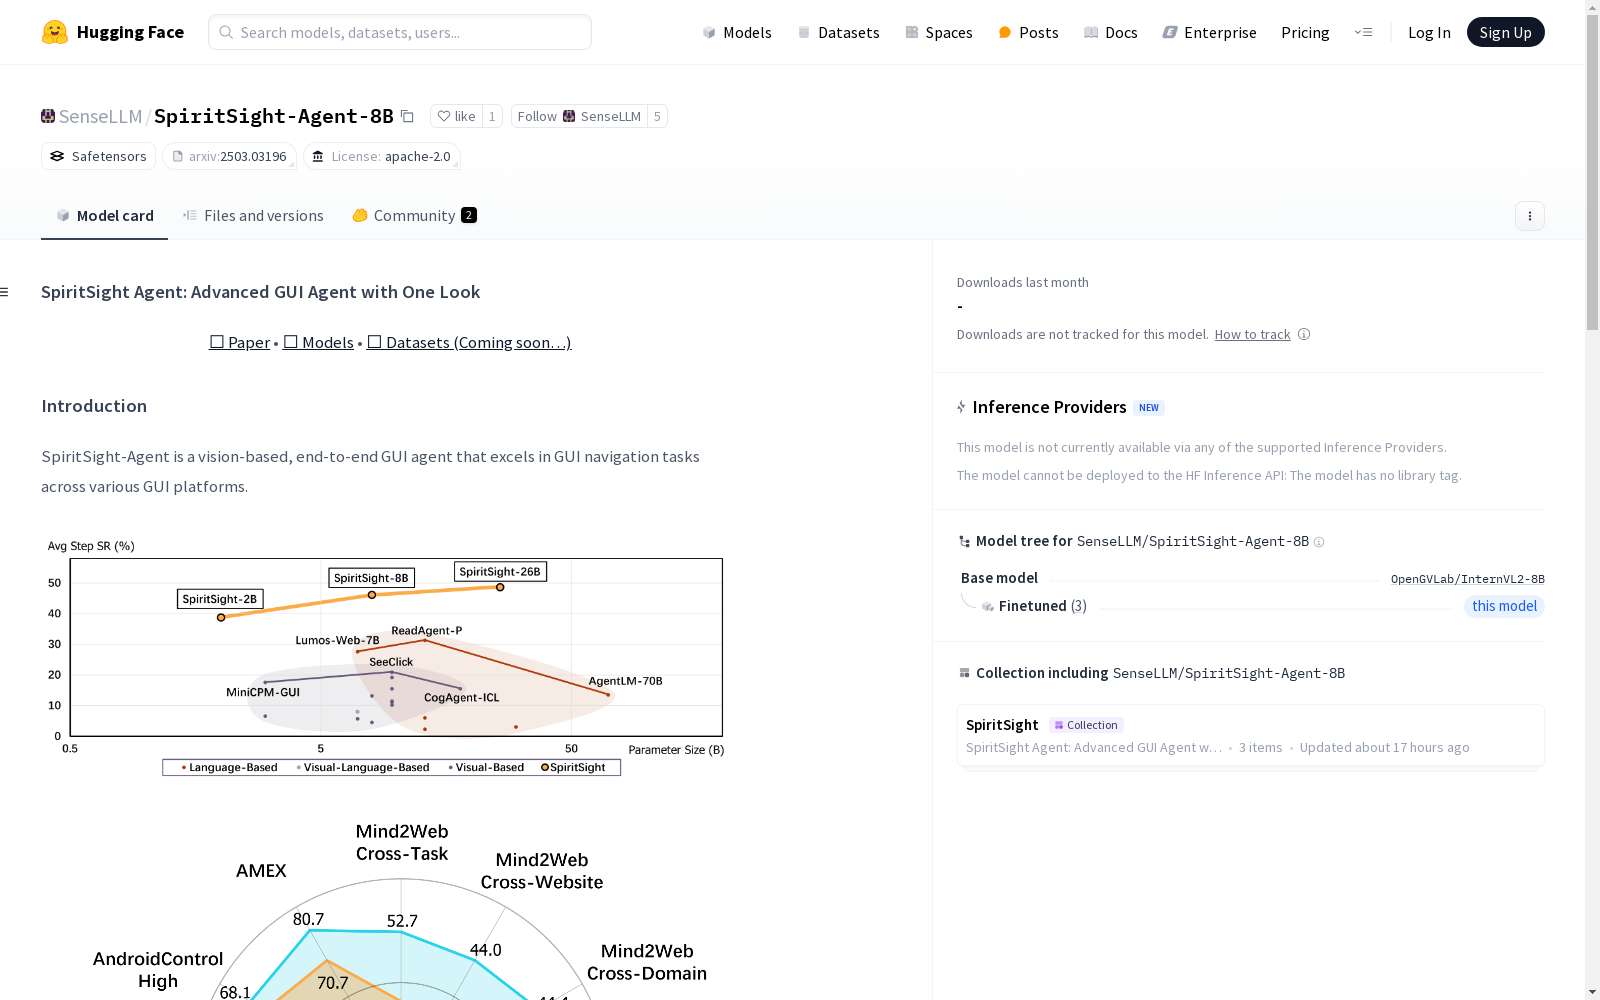Copy model name with the copy icon
Screen dimensions: 1600x1000
[407, 116]
